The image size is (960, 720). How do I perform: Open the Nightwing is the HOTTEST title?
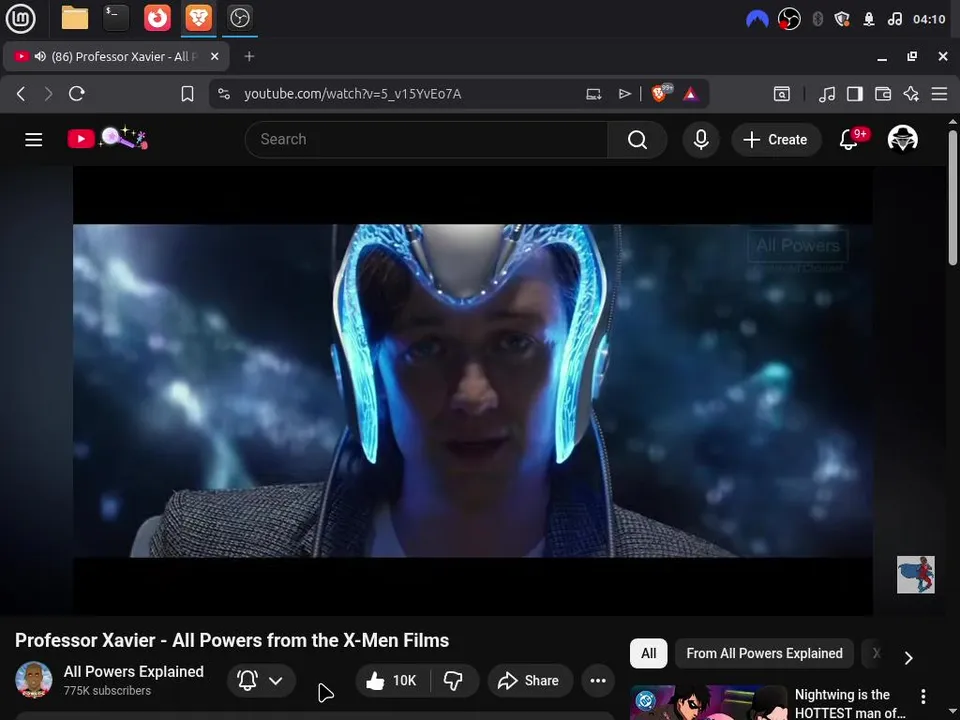pos(849,703)
